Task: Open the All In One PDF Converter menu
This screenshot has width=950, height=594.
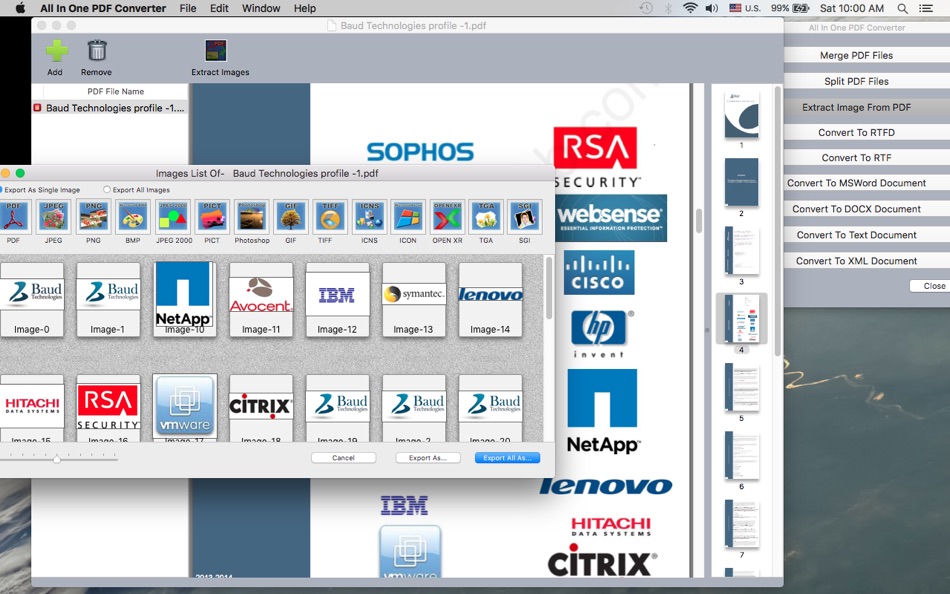Action: pos(103,8)
